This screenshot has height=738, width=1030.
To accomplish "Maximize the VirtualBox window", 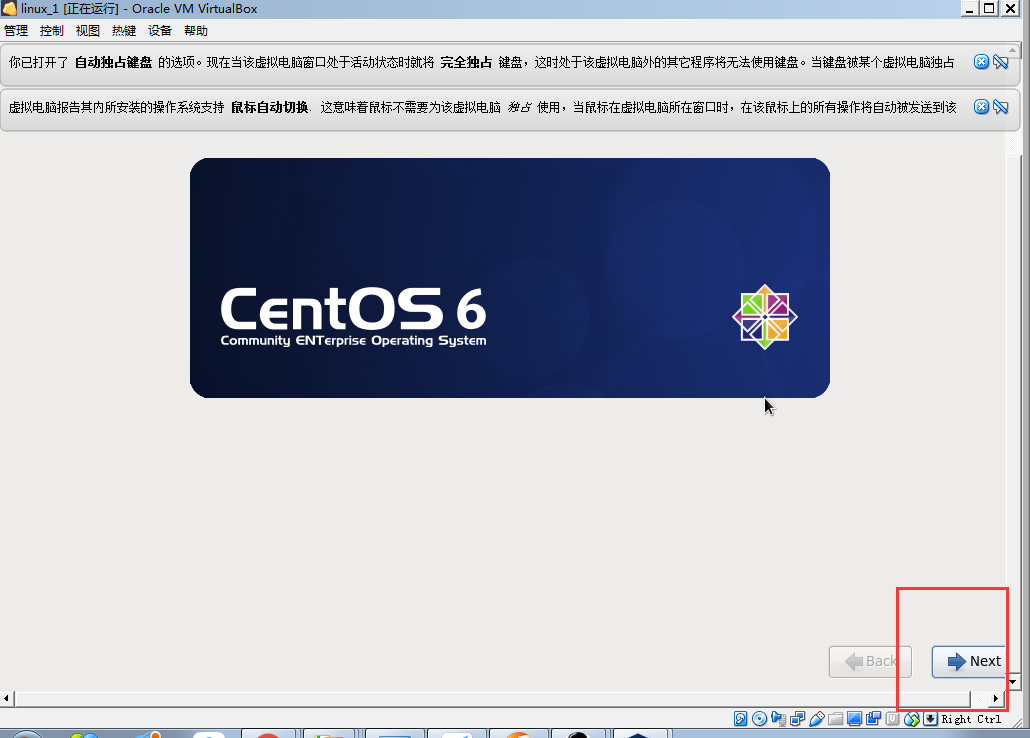I will pyautogui.click(x=989, y=9).
